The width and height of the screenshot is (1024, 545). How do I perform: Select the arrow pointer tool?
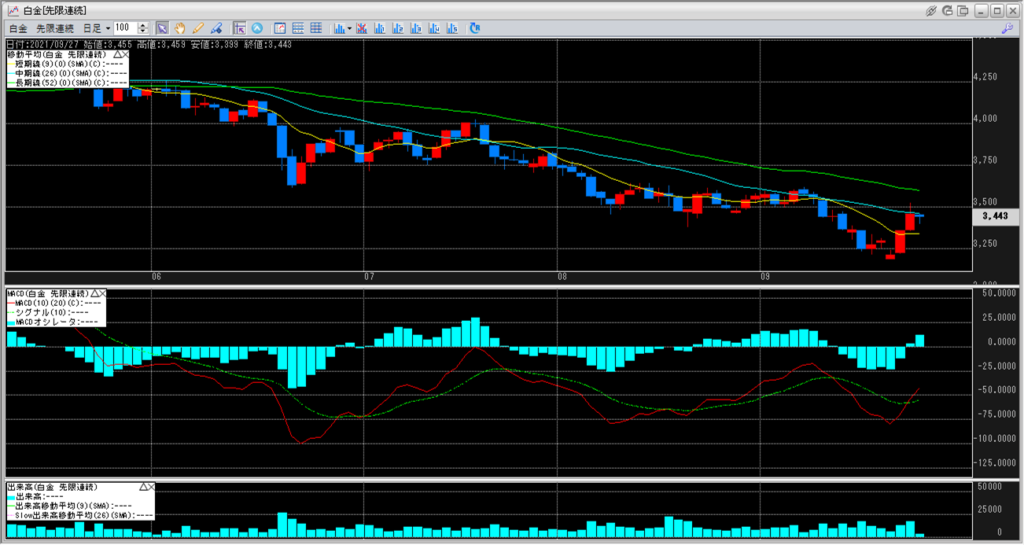[x=162, y=28]
